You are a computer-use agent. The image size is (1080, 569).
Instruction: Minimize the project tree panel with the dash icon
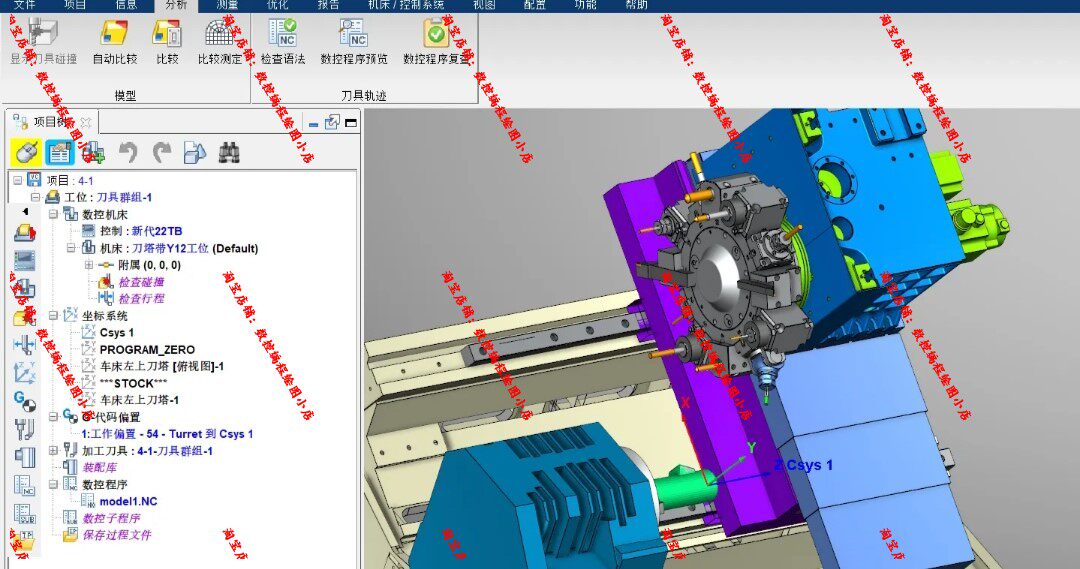pyautogui.click(x=313, y=124)
